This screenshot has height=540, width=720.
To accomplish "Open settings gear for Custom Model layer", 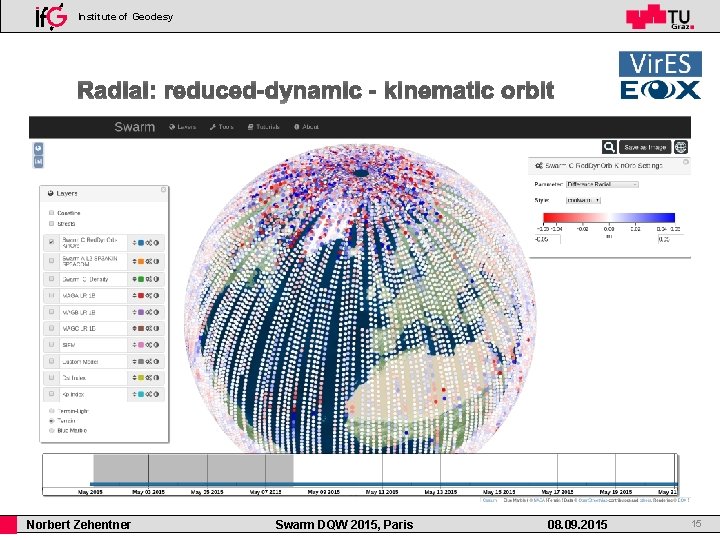I will pos(149,362).
